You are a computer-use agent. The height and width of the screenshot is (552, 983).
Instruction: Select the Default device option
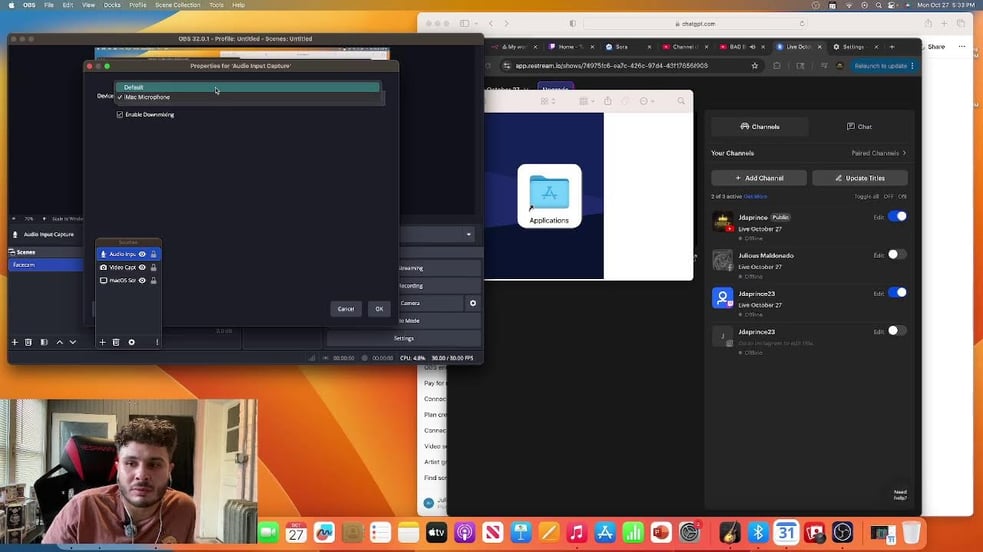click(x=247, y=87)
